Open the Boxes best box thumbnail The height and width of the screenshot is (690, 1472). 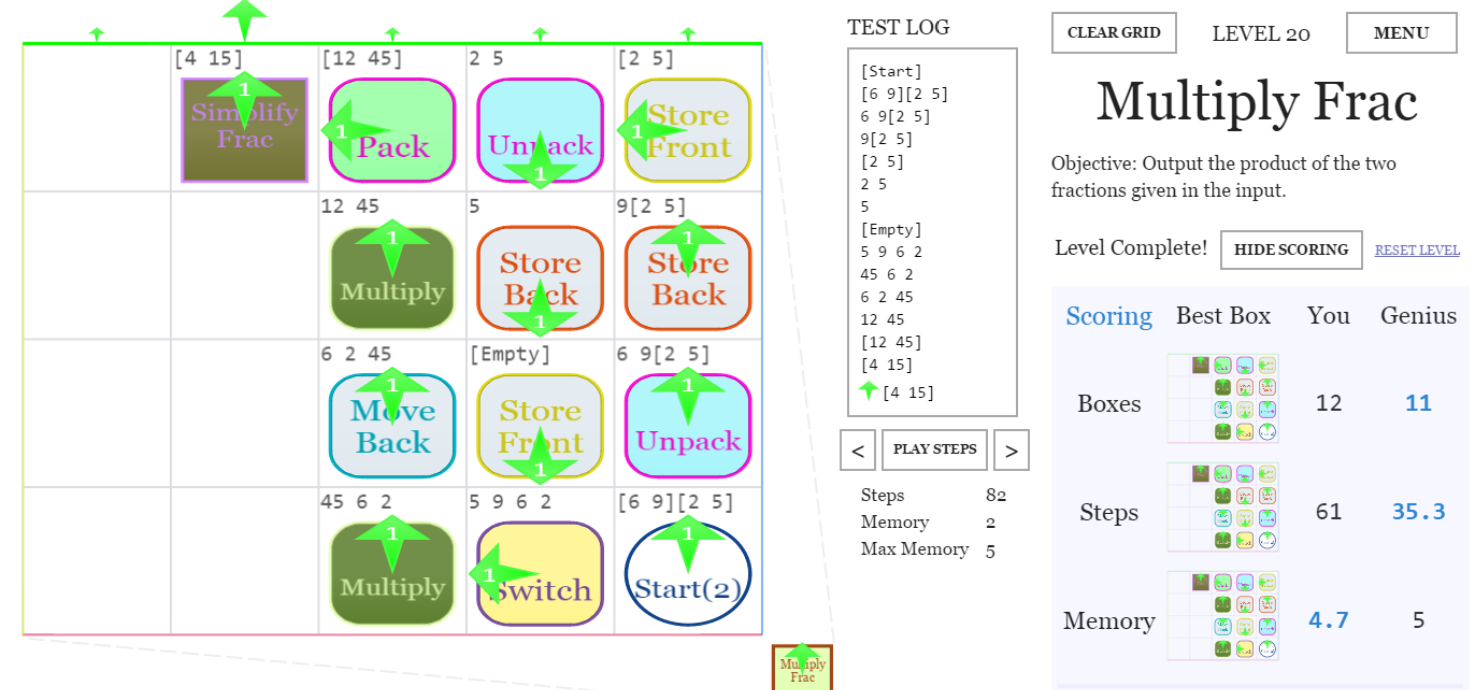(1223, 398)
